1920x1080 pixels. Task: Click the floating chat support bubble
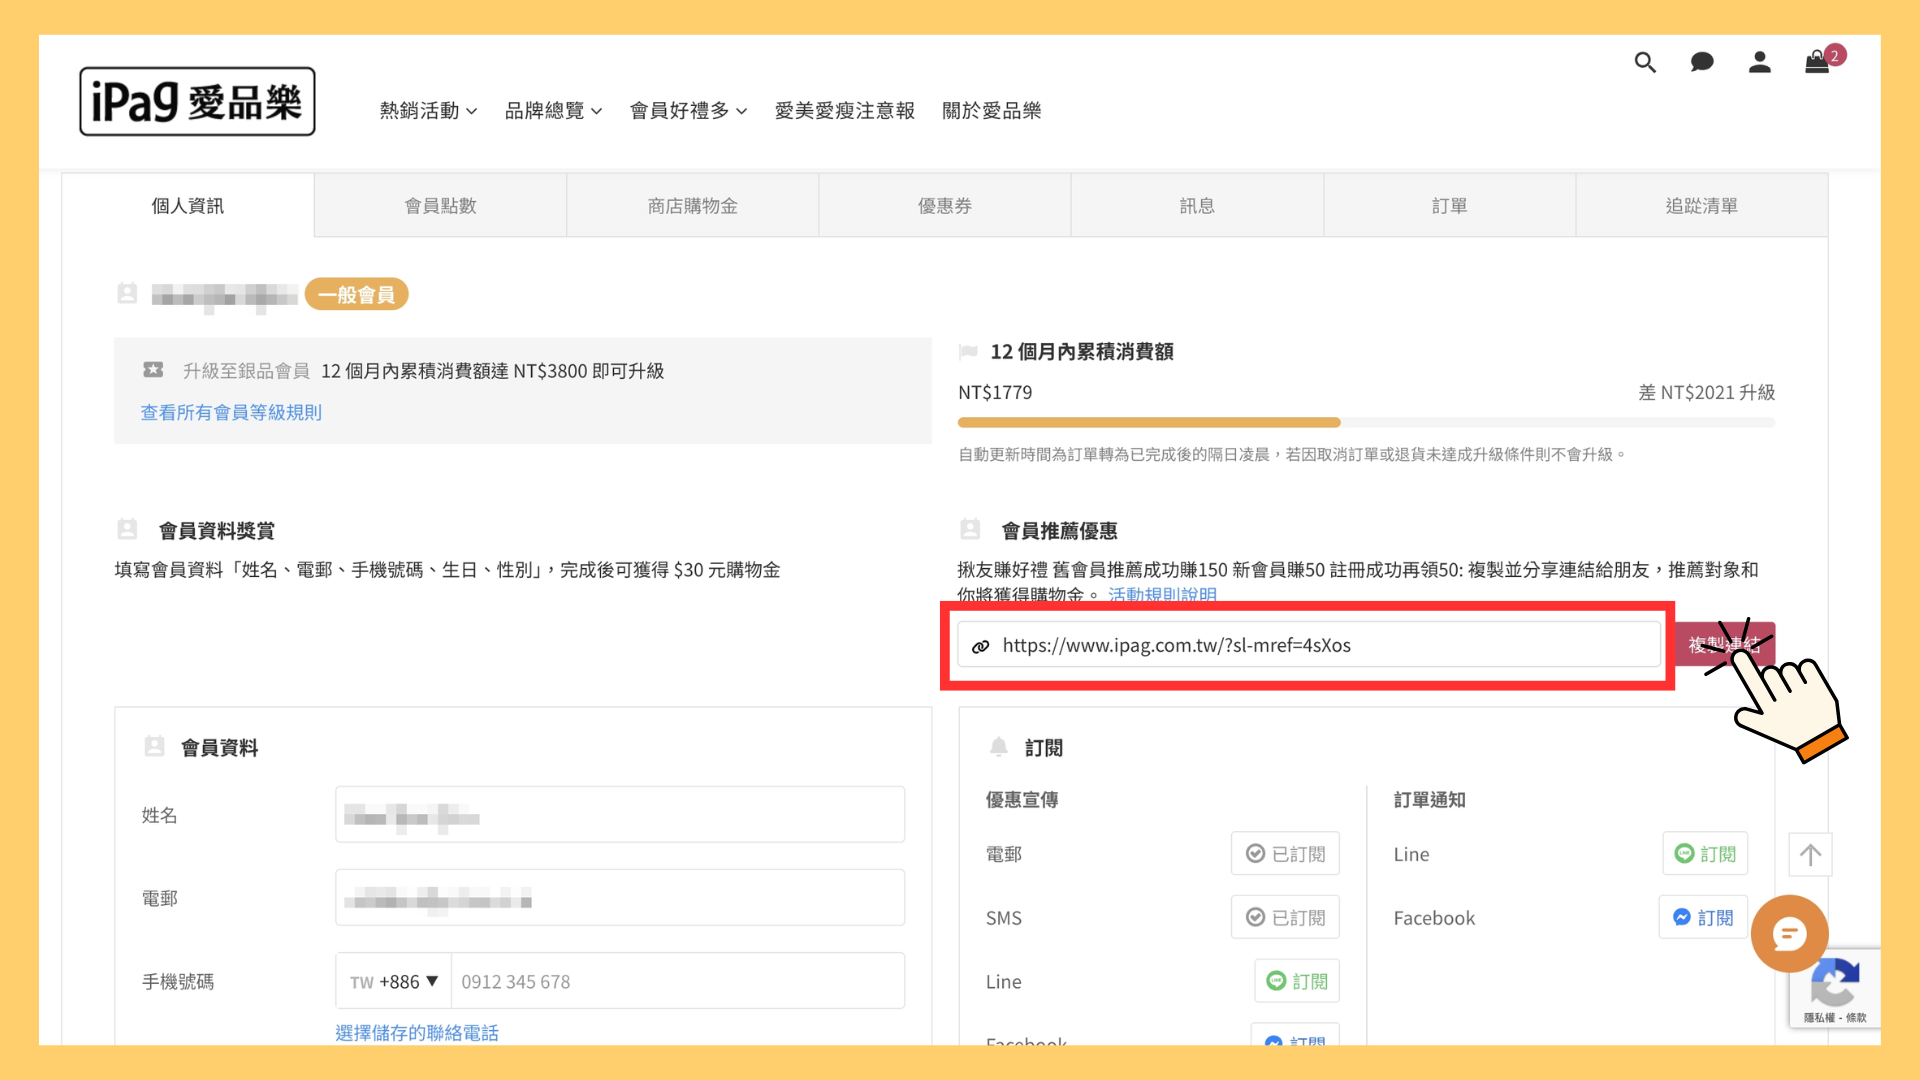[x=1789, y=933]
